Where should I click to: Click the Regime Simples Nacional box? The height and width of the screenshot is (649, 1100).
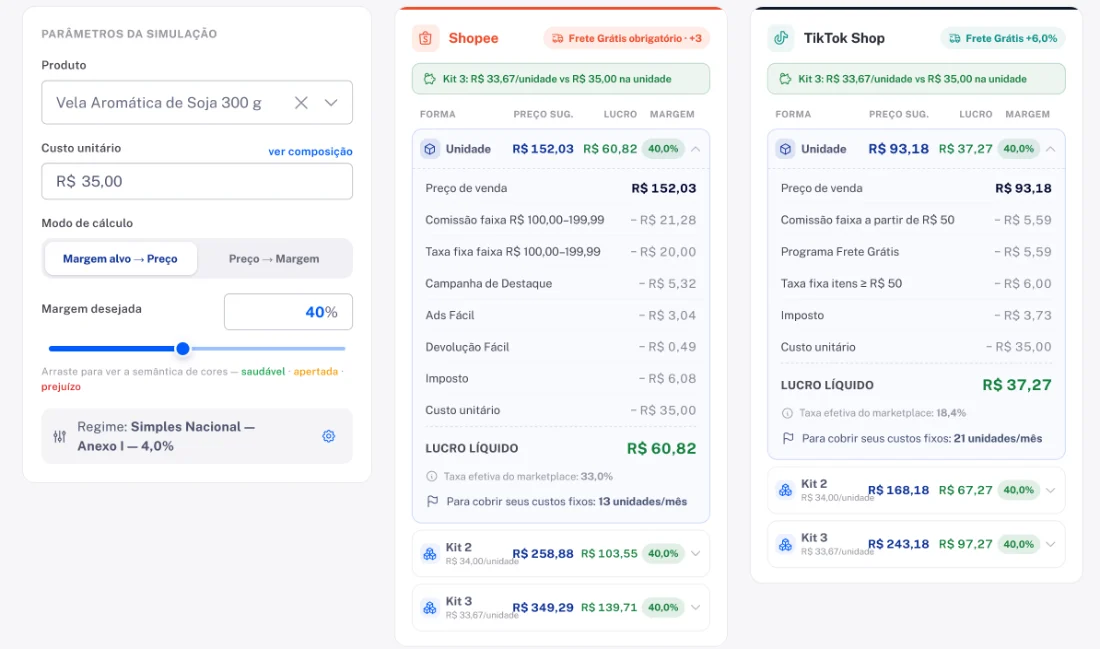click(196, 436)
